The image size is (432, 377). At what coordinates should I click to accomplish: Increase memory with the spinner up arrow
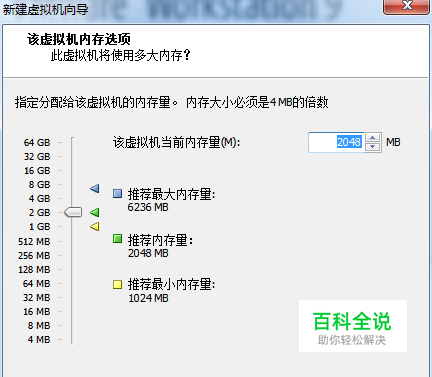pos(373,138)
